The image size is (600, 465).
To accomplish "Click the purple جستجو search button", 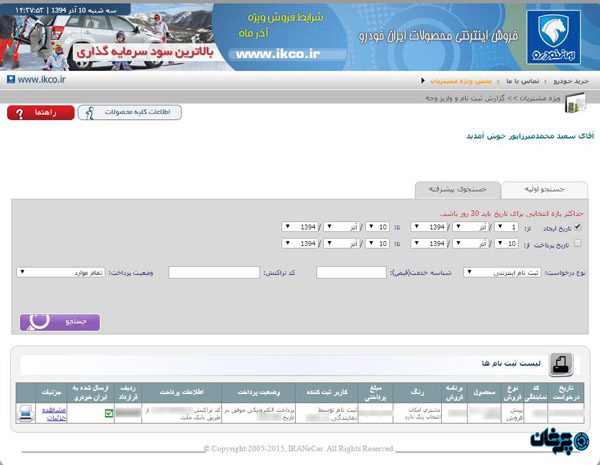I will pos(60,322).
